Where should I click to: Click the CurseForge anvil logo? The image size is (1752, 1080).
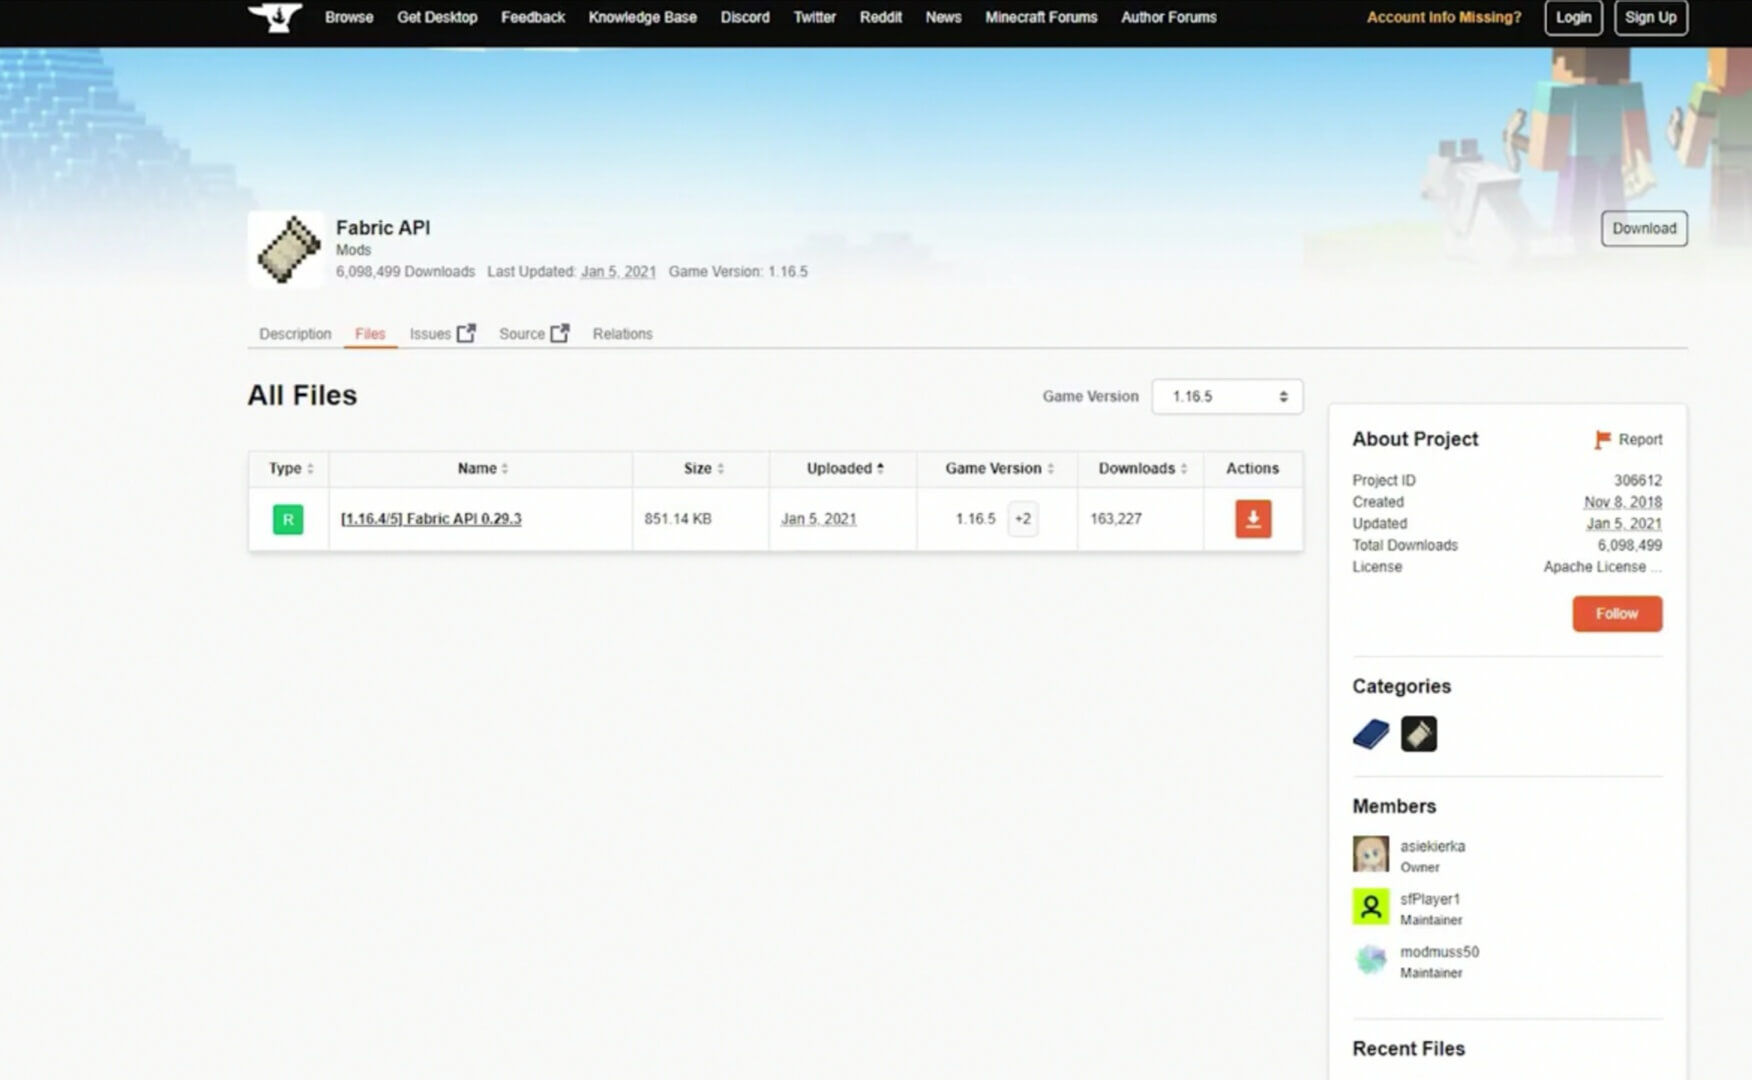tap(275, 17)
